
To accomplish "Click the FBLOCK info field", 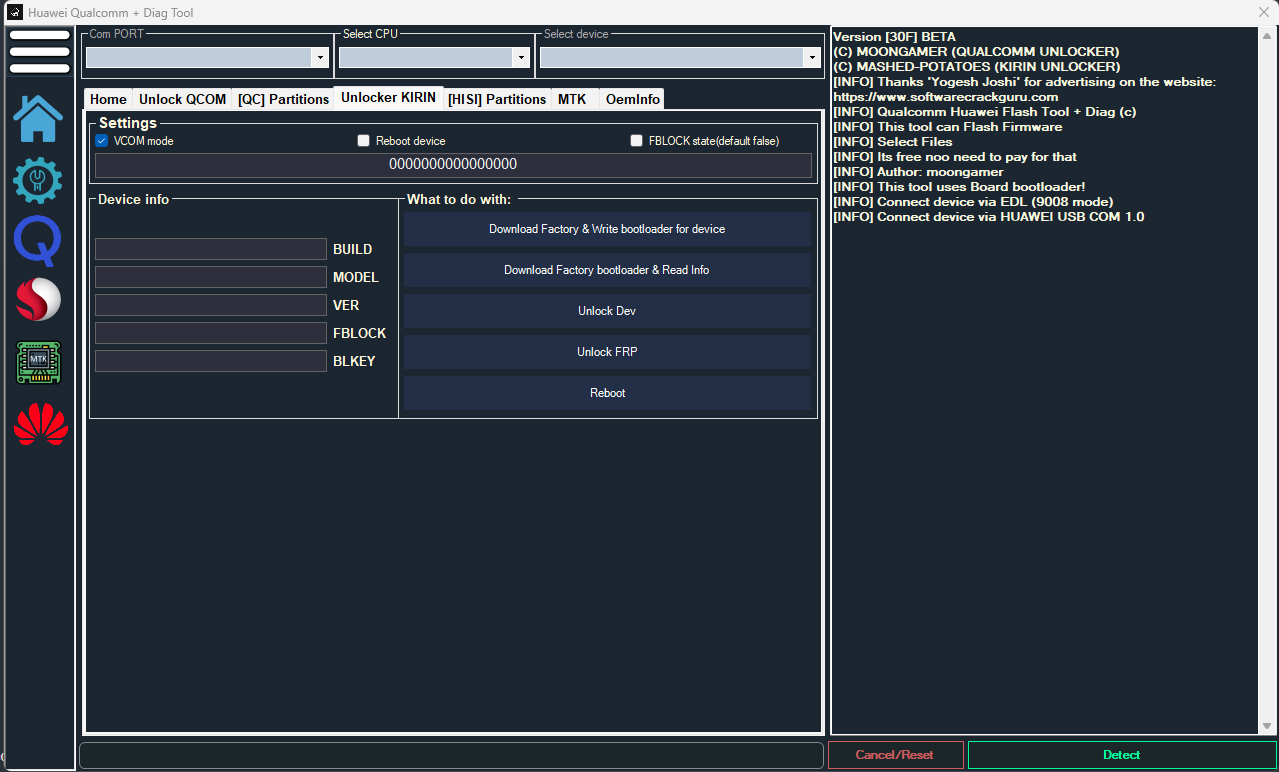I will click(x=211, y=333).
